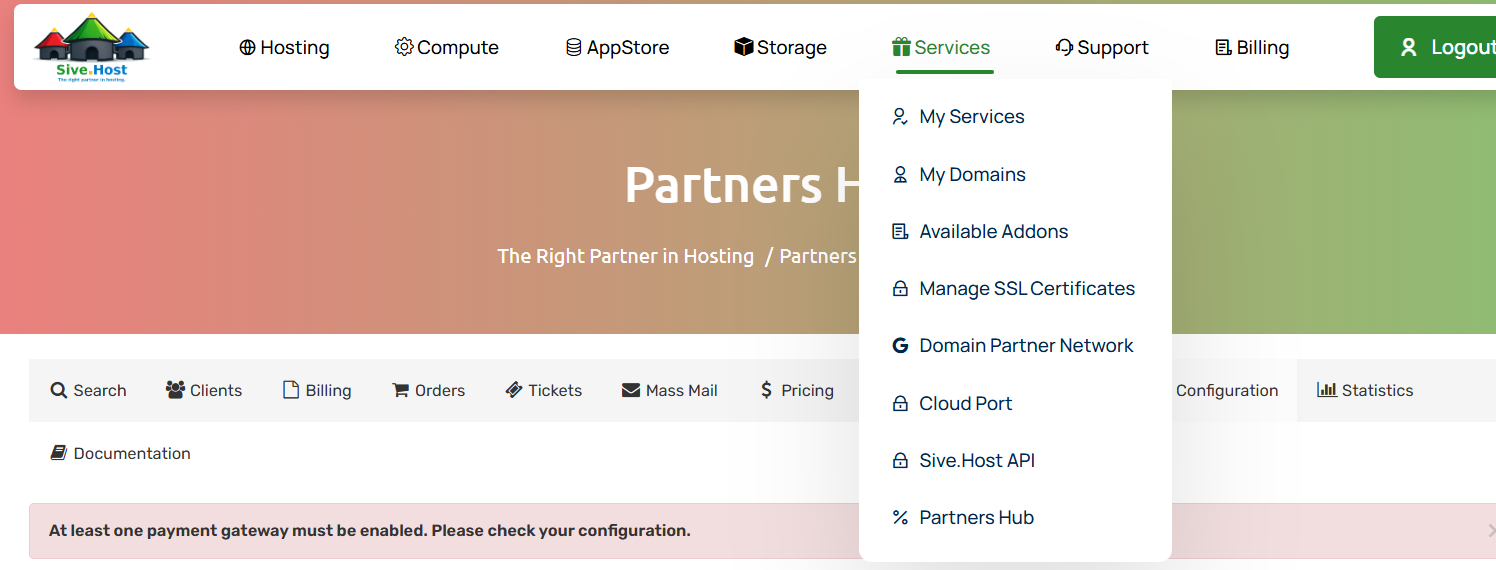This screenshot has height=570, width=1496.
Task: Click the dollar icon on Pricing tab
Action: tap(766, 390)
